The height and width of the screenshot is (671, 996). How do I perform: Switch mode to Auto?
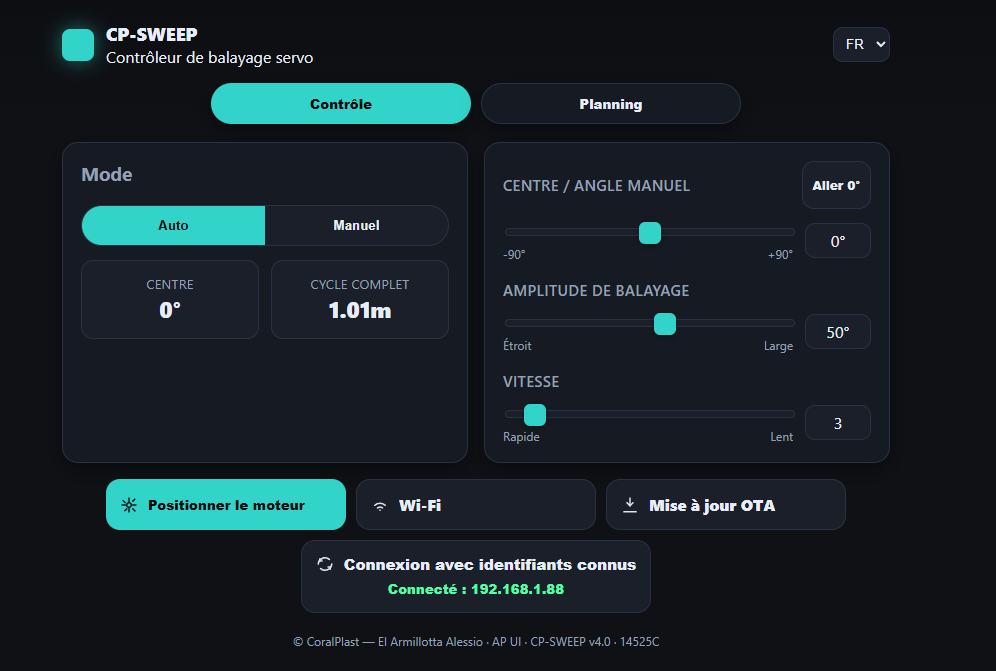coord(173,225)
